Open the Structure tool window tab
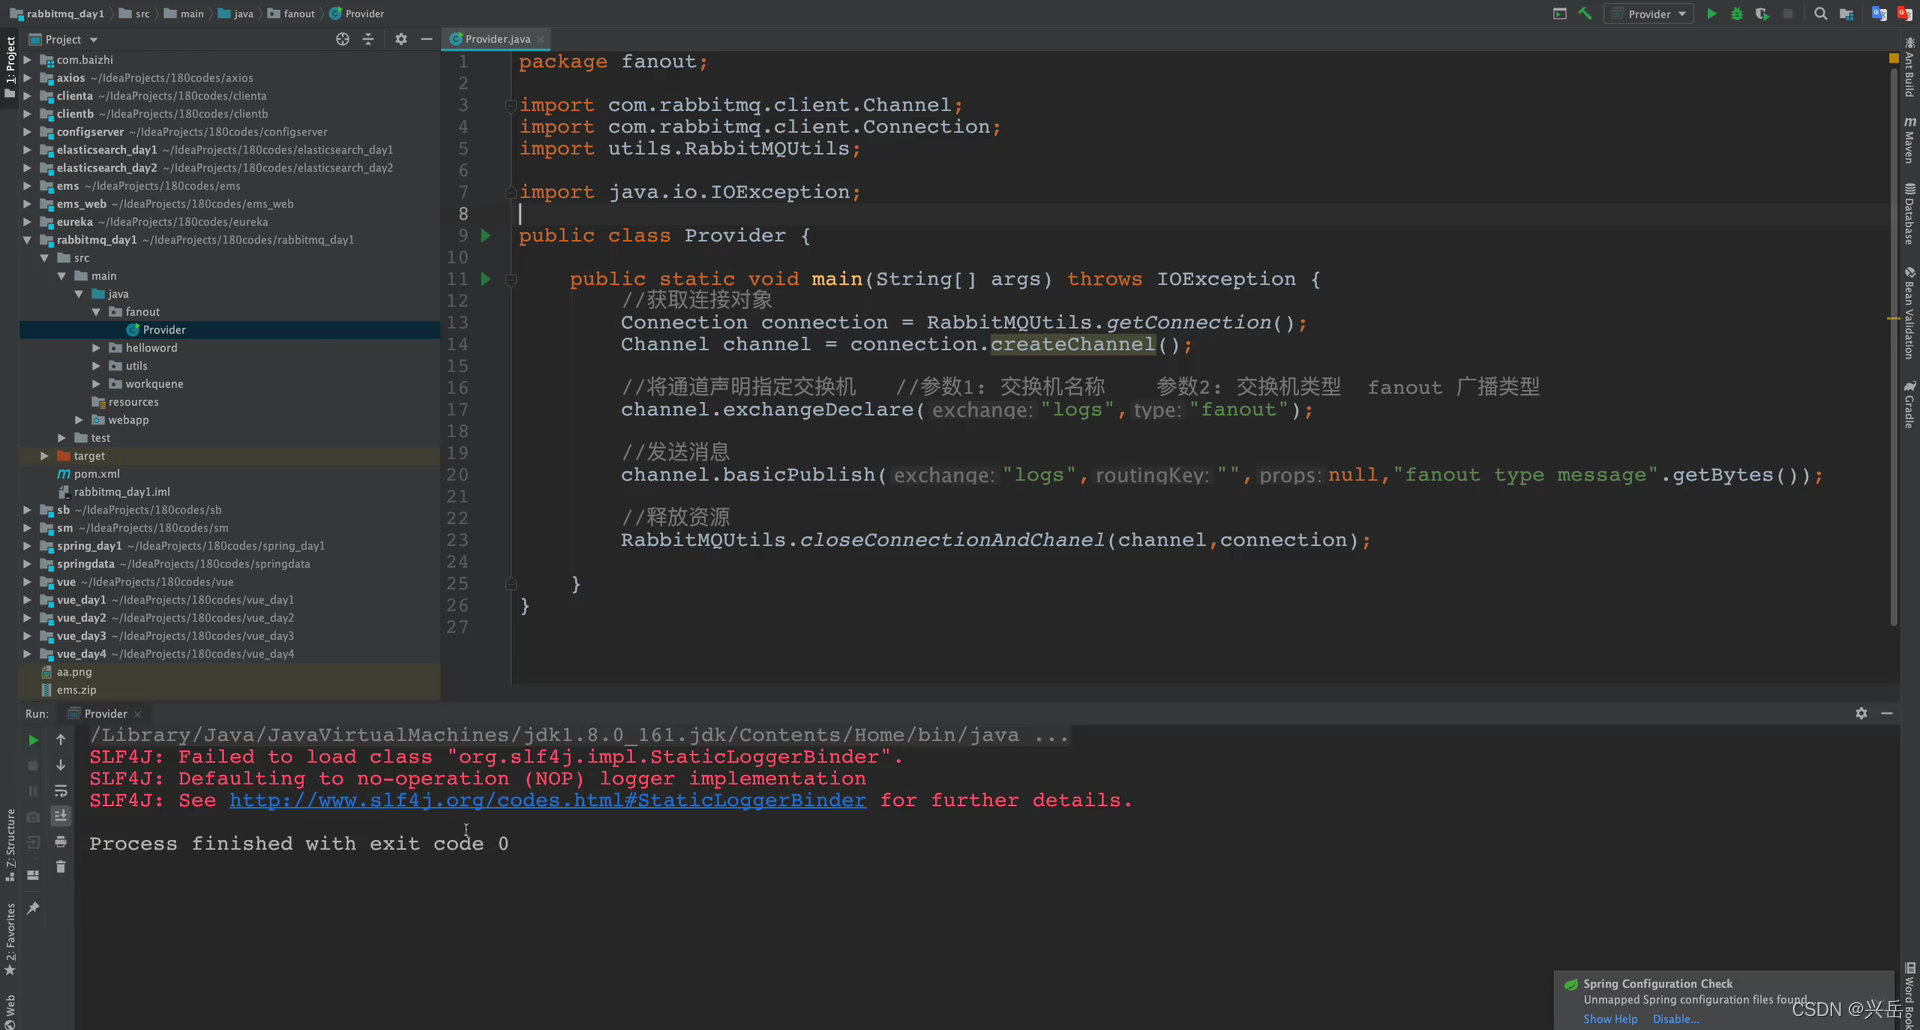Viewport: 1920px width, 1030px height. 10,845
